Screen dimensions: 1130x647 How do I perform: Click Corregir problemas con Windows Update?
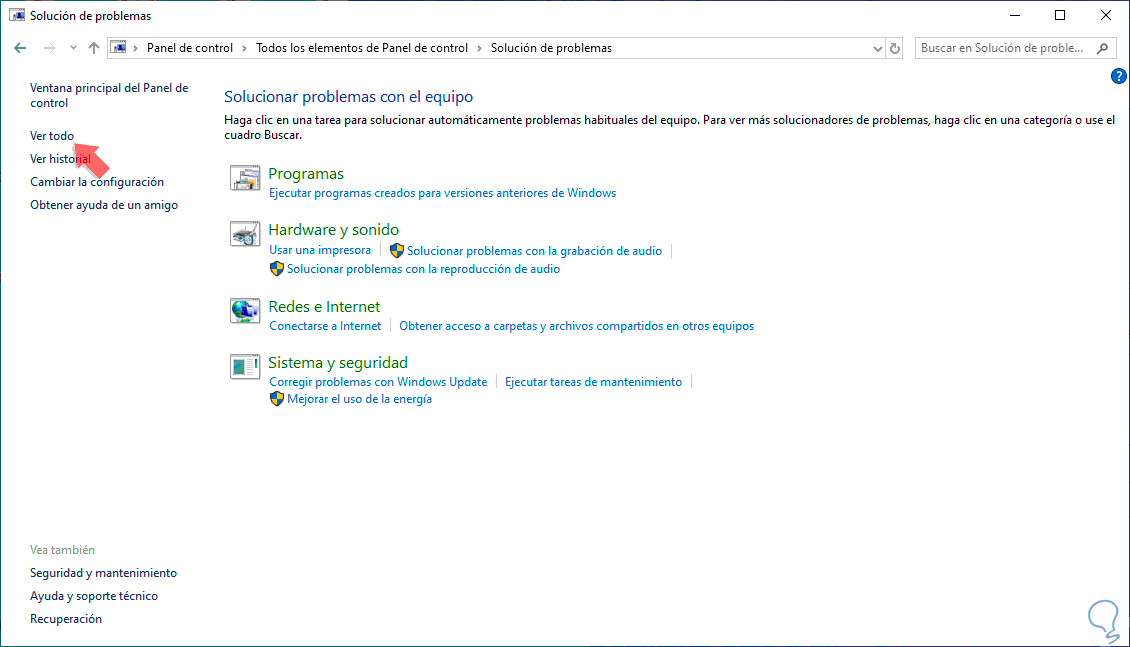pyautogui.click(x=378, y=382)
